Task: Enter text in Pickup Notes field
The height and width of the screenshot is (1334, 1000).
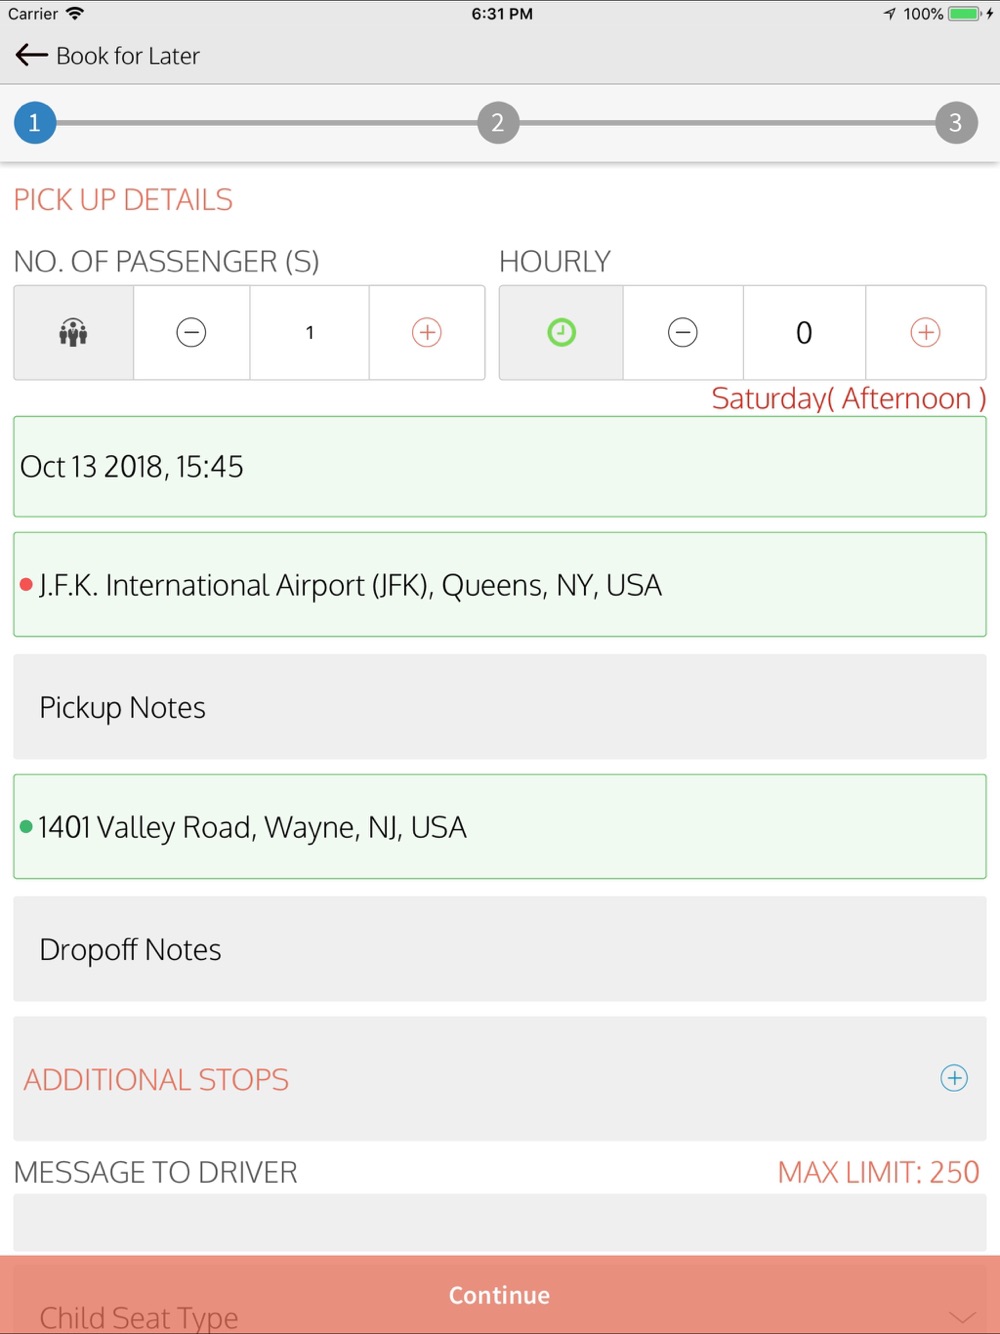Action: tap(499, 707)
